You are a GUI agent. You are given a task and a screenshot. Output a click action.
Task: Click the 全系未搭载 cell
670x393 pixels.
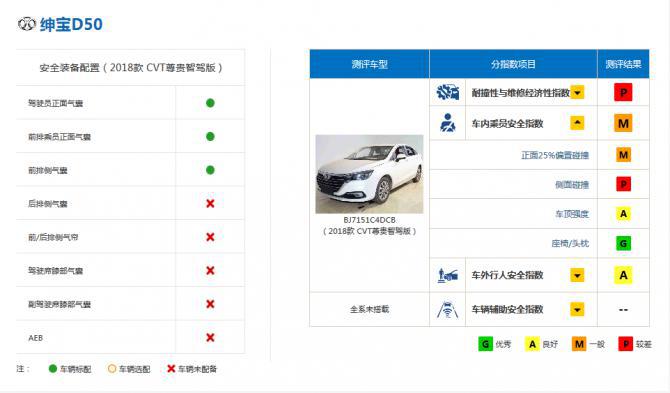pos(369,309)
